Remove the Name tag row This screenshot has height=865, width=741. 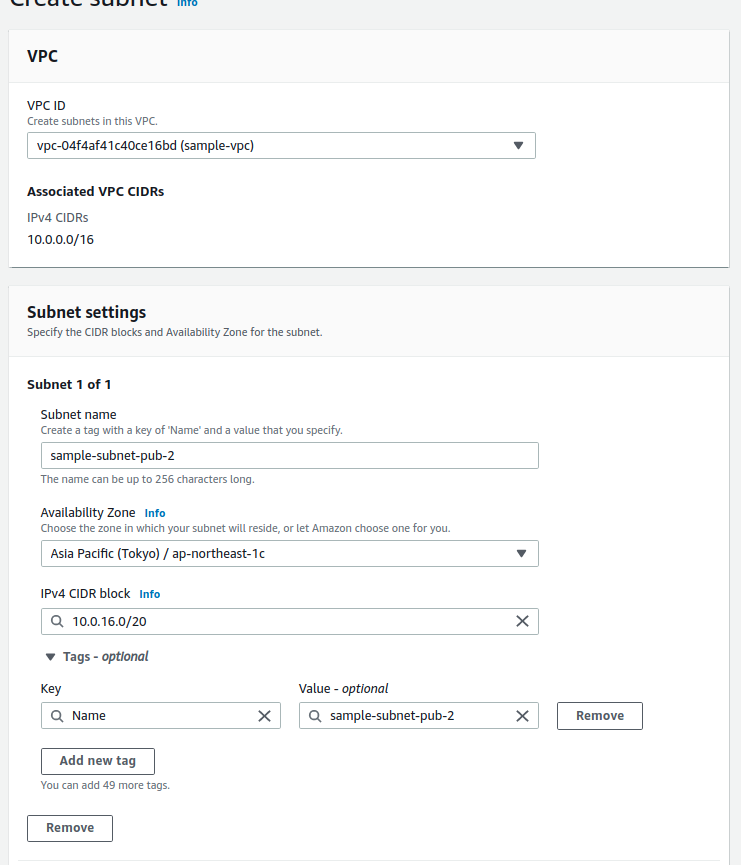coord(600,716)
